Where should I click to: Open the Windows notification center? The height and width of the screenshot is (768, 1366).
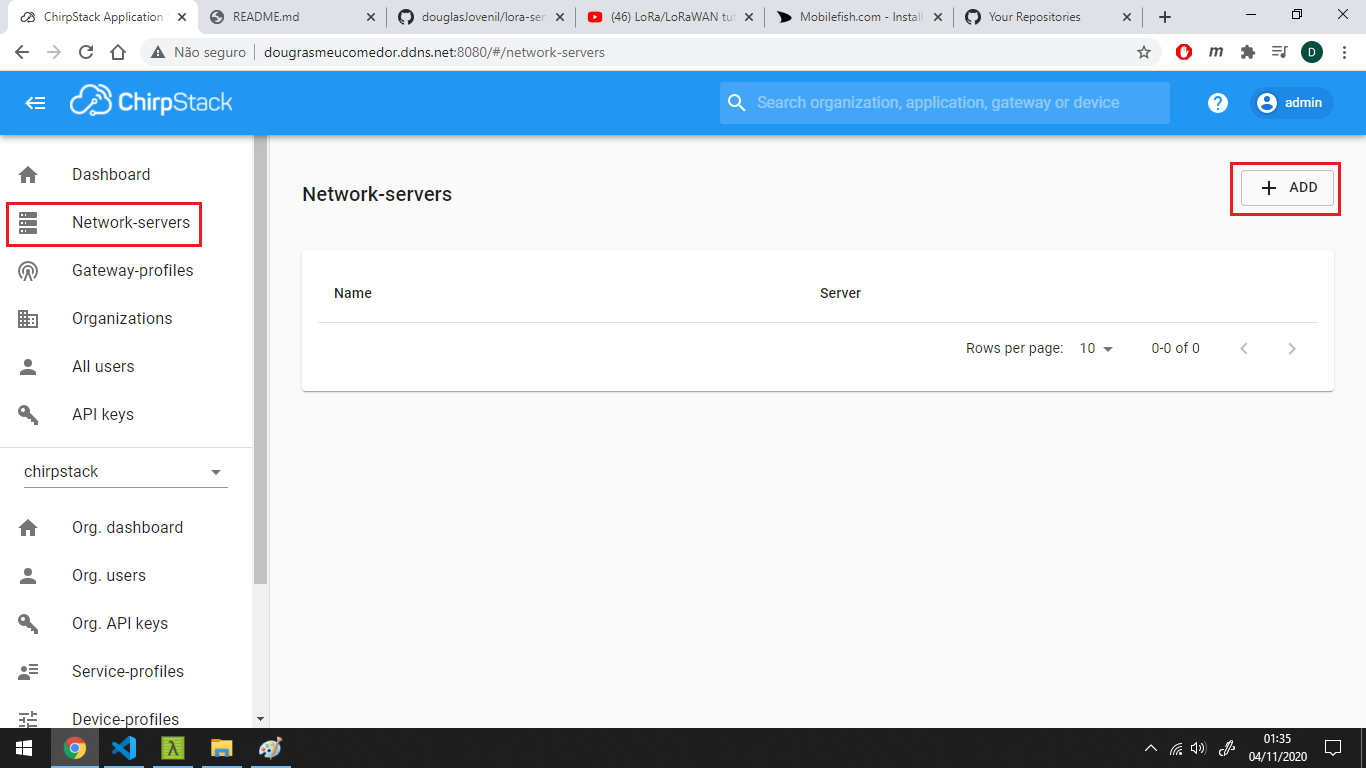(x=1333, y=748)
